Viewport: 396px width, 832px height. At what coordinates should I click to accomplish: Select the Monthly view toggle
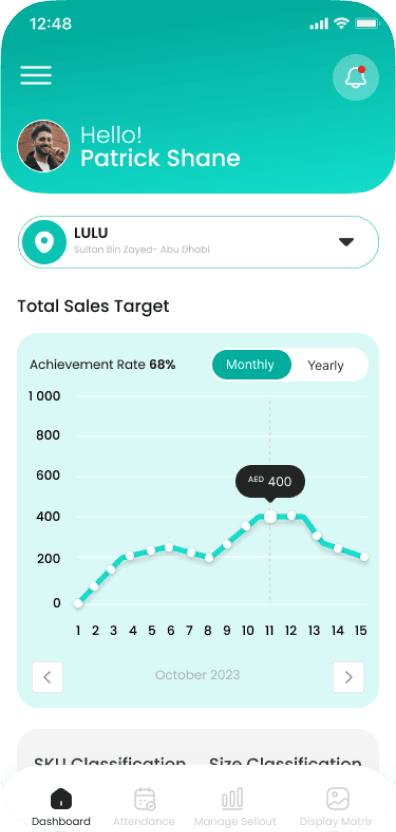click(x=251, y=365)
